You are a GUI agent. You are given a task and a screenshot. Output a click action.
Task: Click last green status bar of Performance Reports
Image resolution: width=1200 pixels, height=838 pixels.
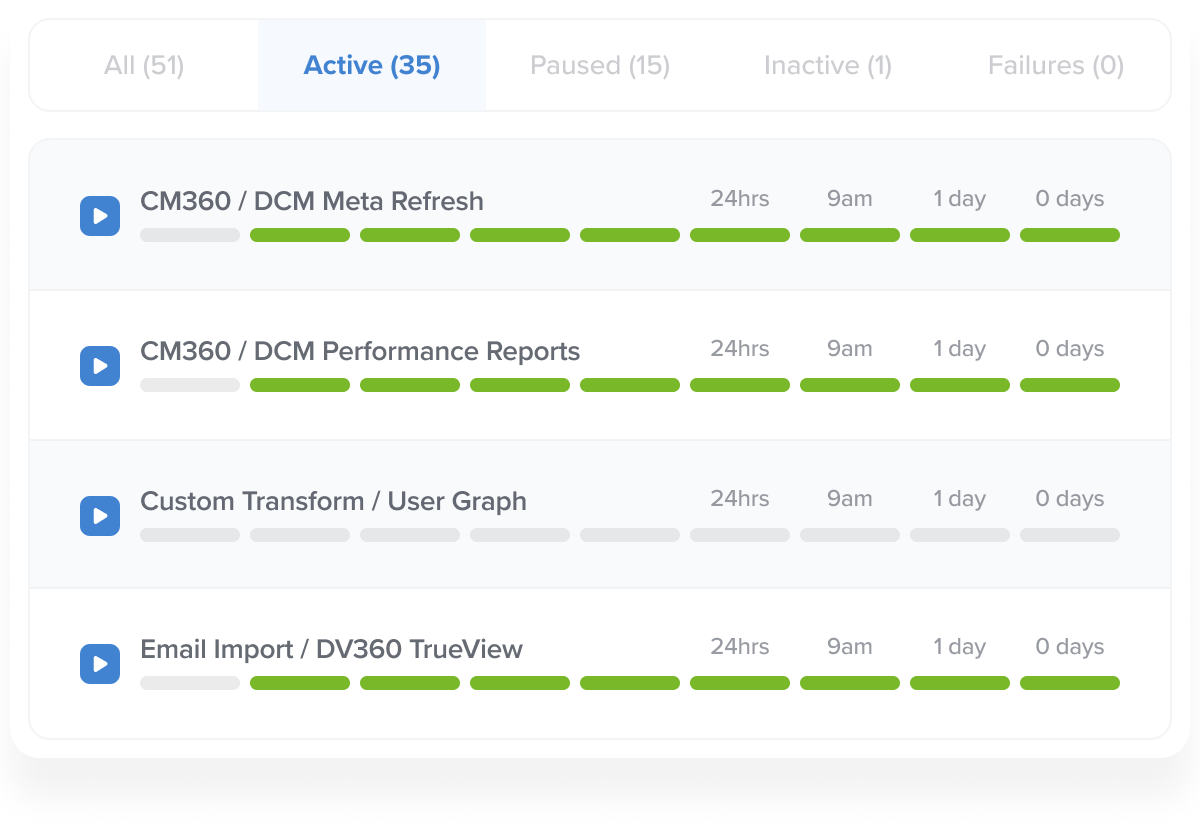point(1070,385)
